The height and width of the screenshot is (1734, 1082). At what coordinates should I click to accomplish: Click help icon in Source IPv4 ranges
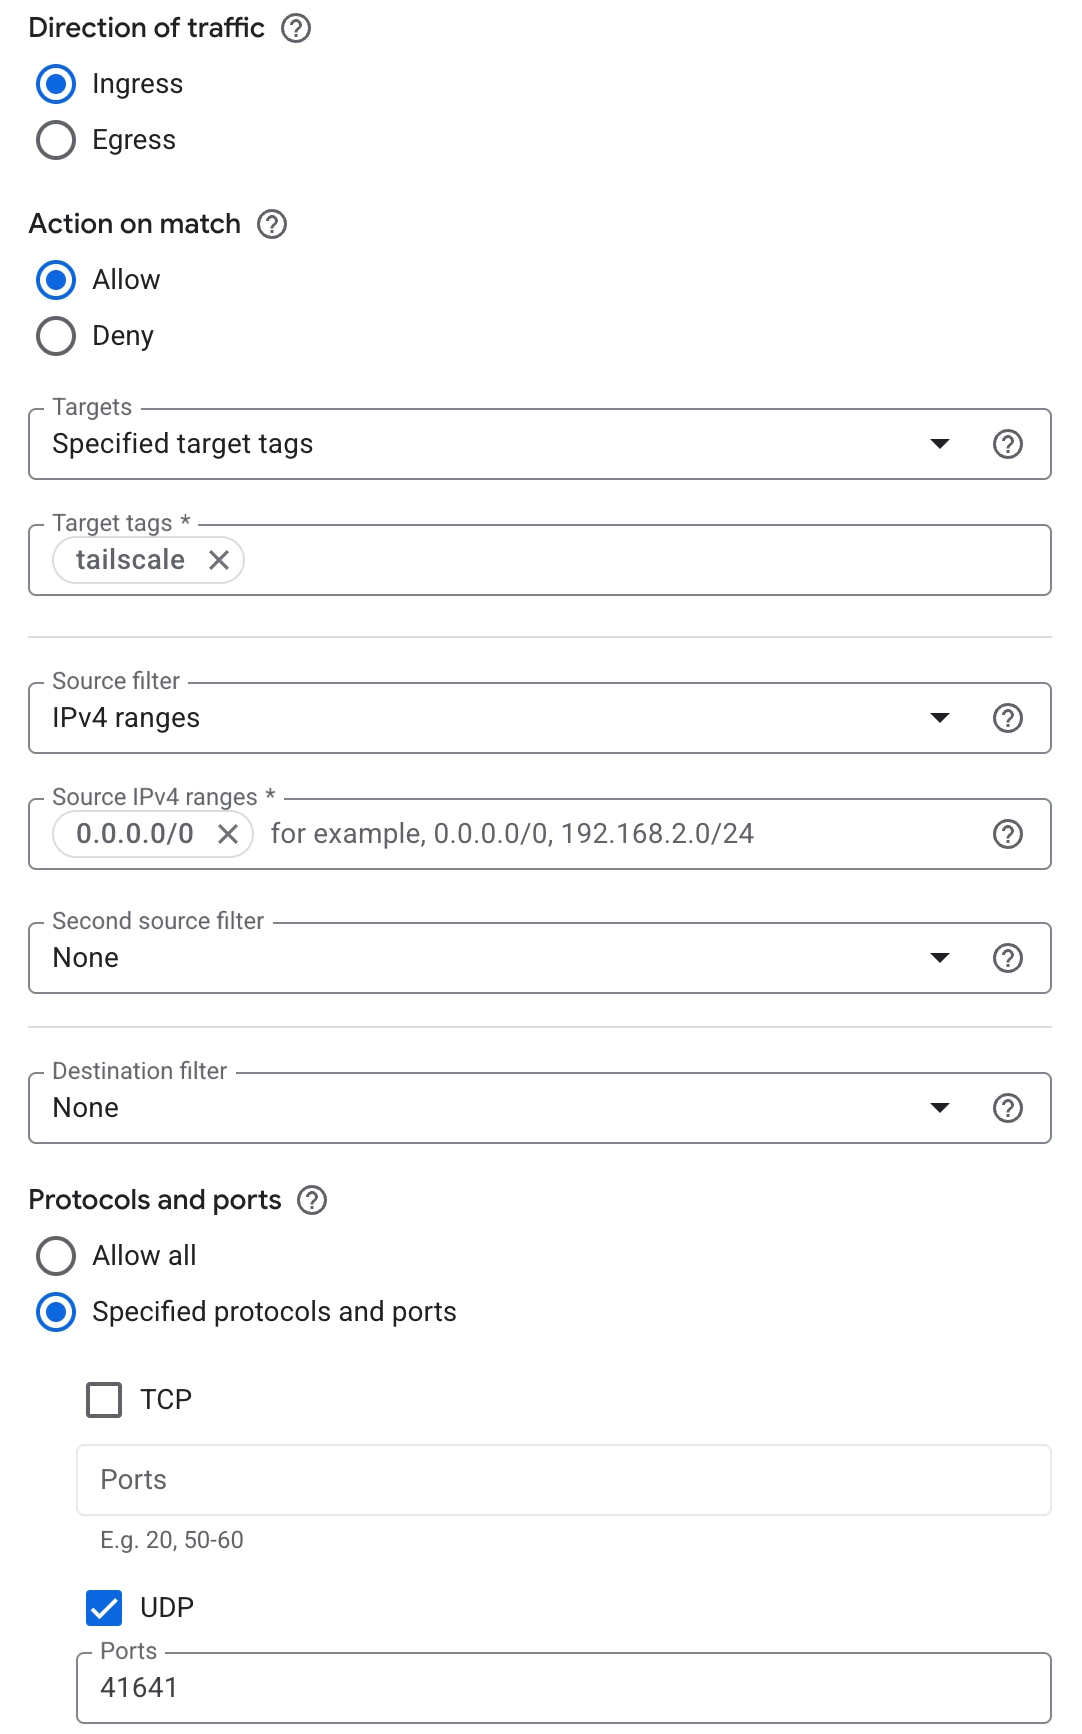(x=1007, y=834)
